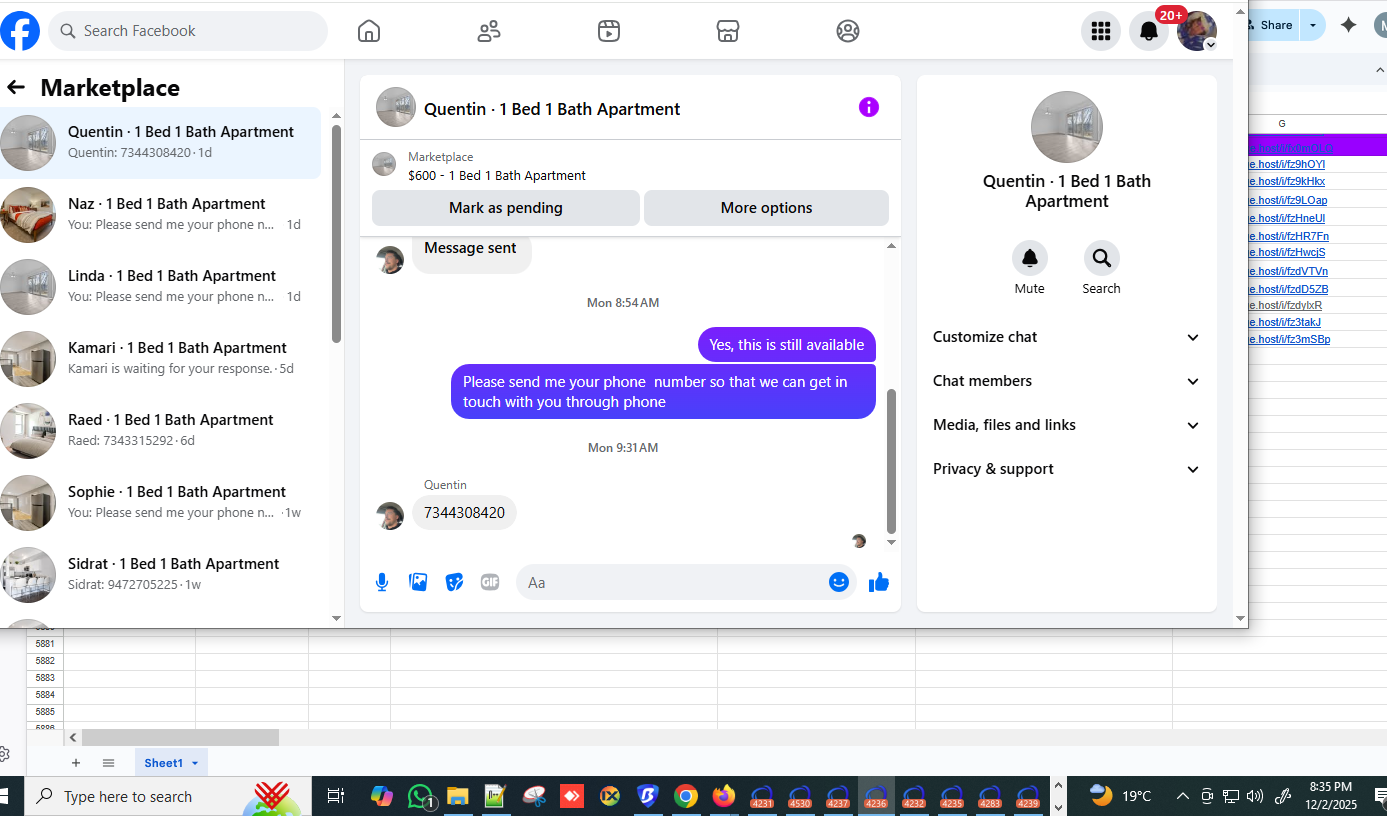
Task: Expand the Chat members section
Action: click(x=1066, y=381)
